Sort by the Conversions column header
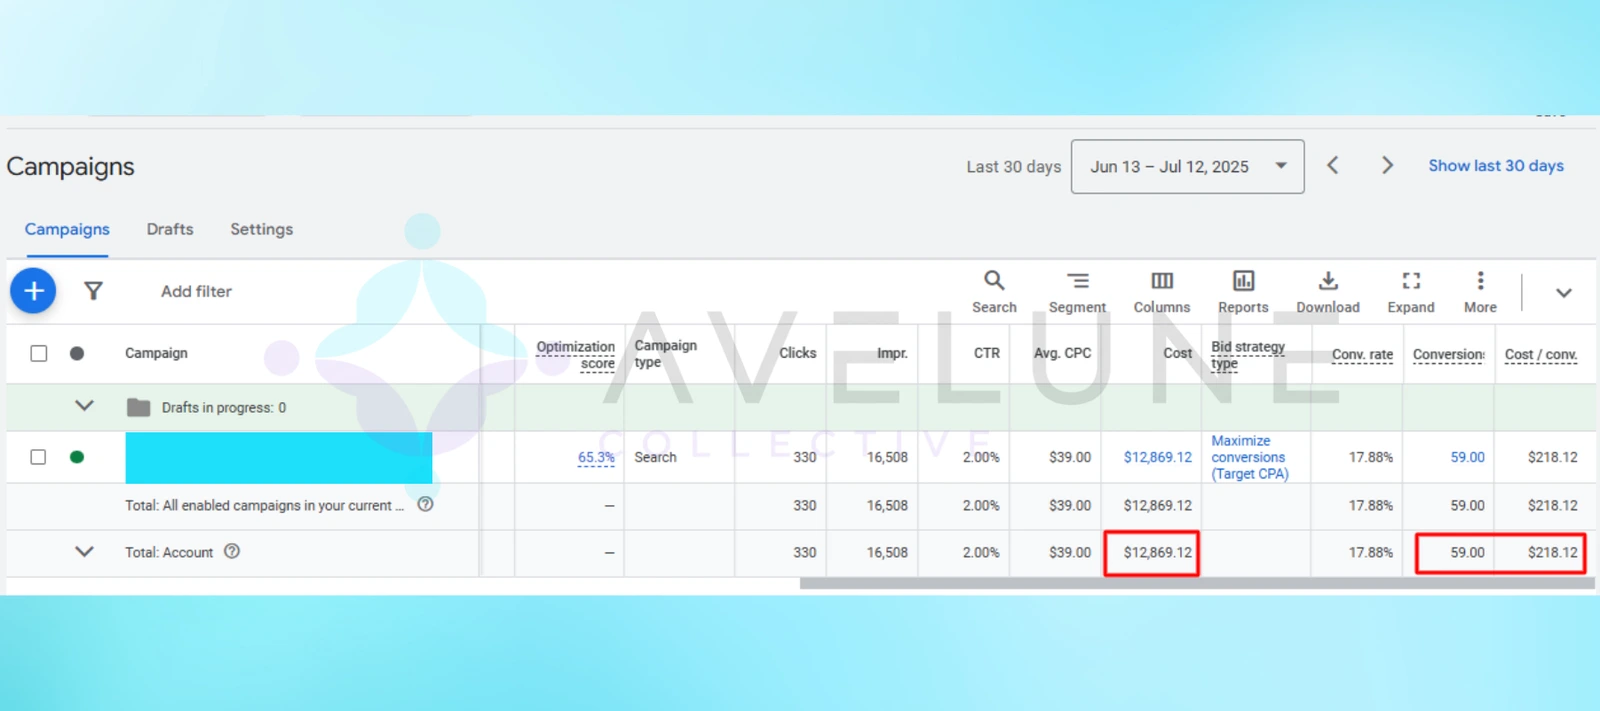The image size is (1600, 711). 1448,354
